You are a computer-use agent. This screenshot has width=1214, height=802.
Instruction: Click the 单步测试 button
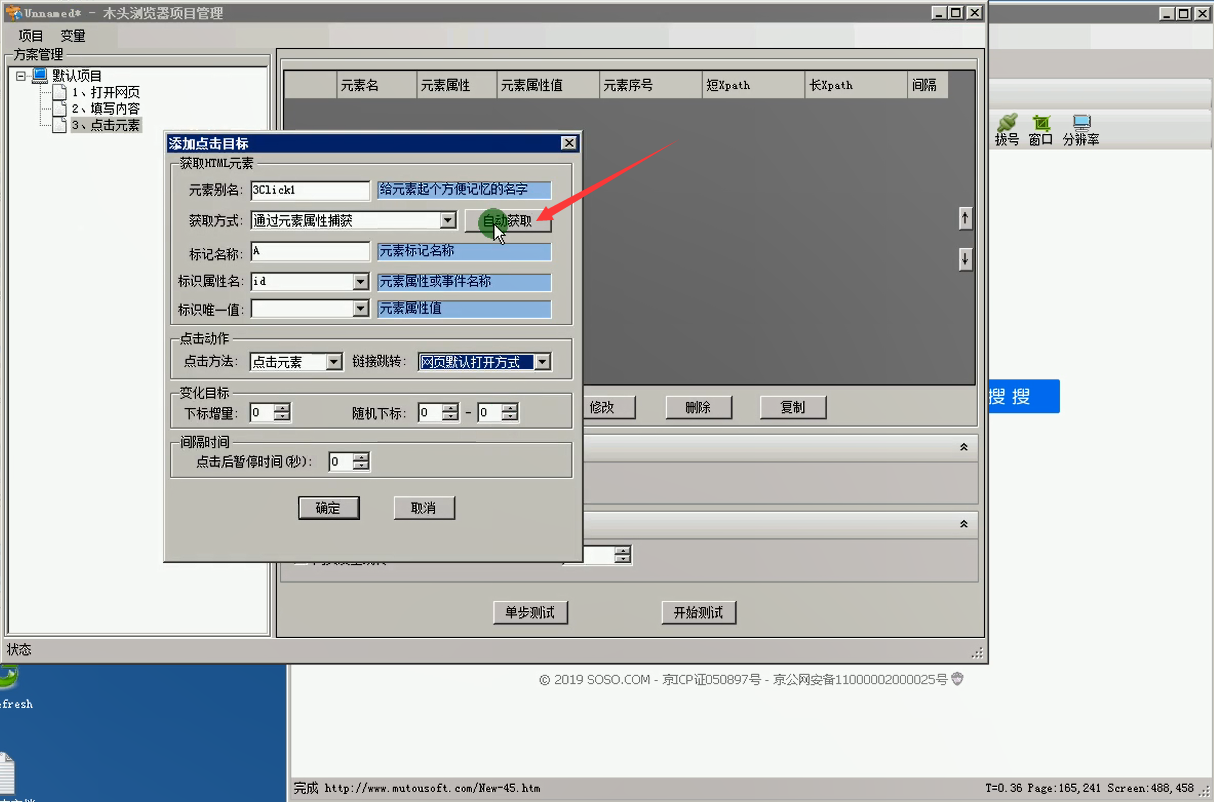530,612
